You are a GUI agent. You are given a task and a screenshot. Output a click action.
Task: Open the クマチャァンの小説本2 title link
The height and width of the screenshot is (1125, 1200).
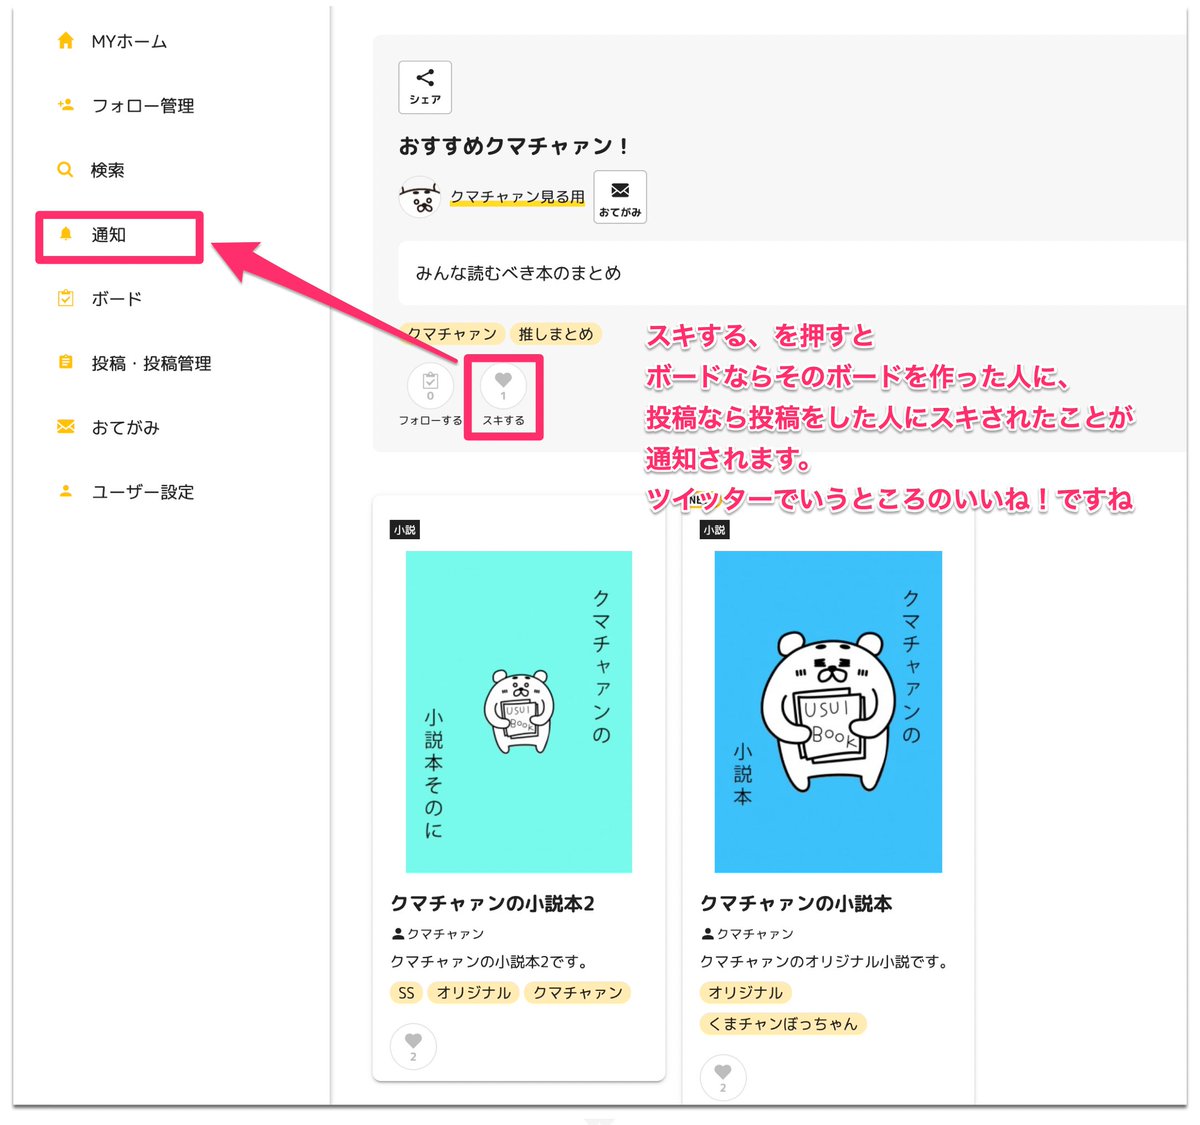493,903
